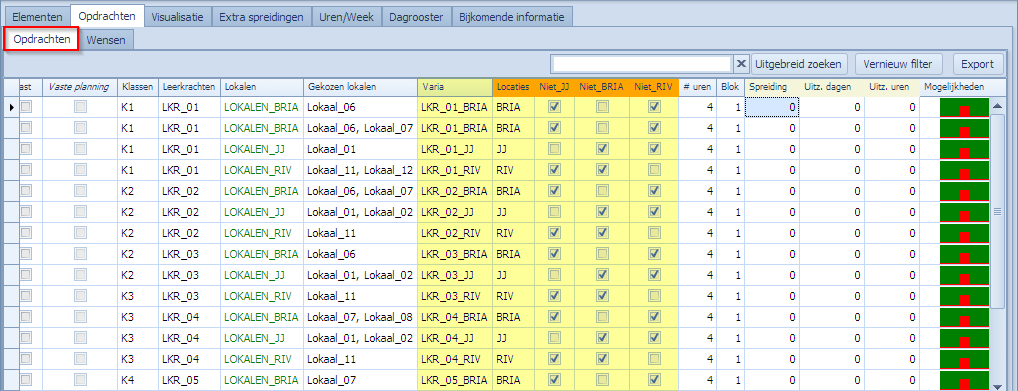The height and width of the screenshot is (391, 1018).
Task: Click the vertical scrollbar thumb of the table
Action: click(x=997, y=211)
